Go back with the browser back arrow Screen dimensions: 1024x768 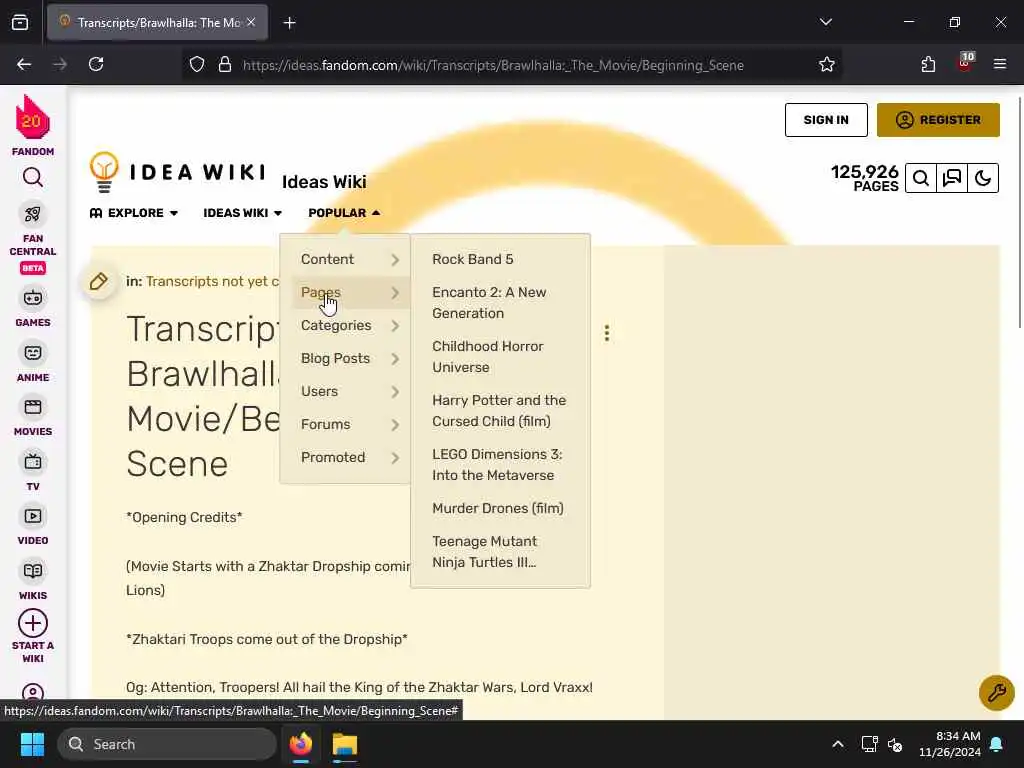tap(24, 65)
